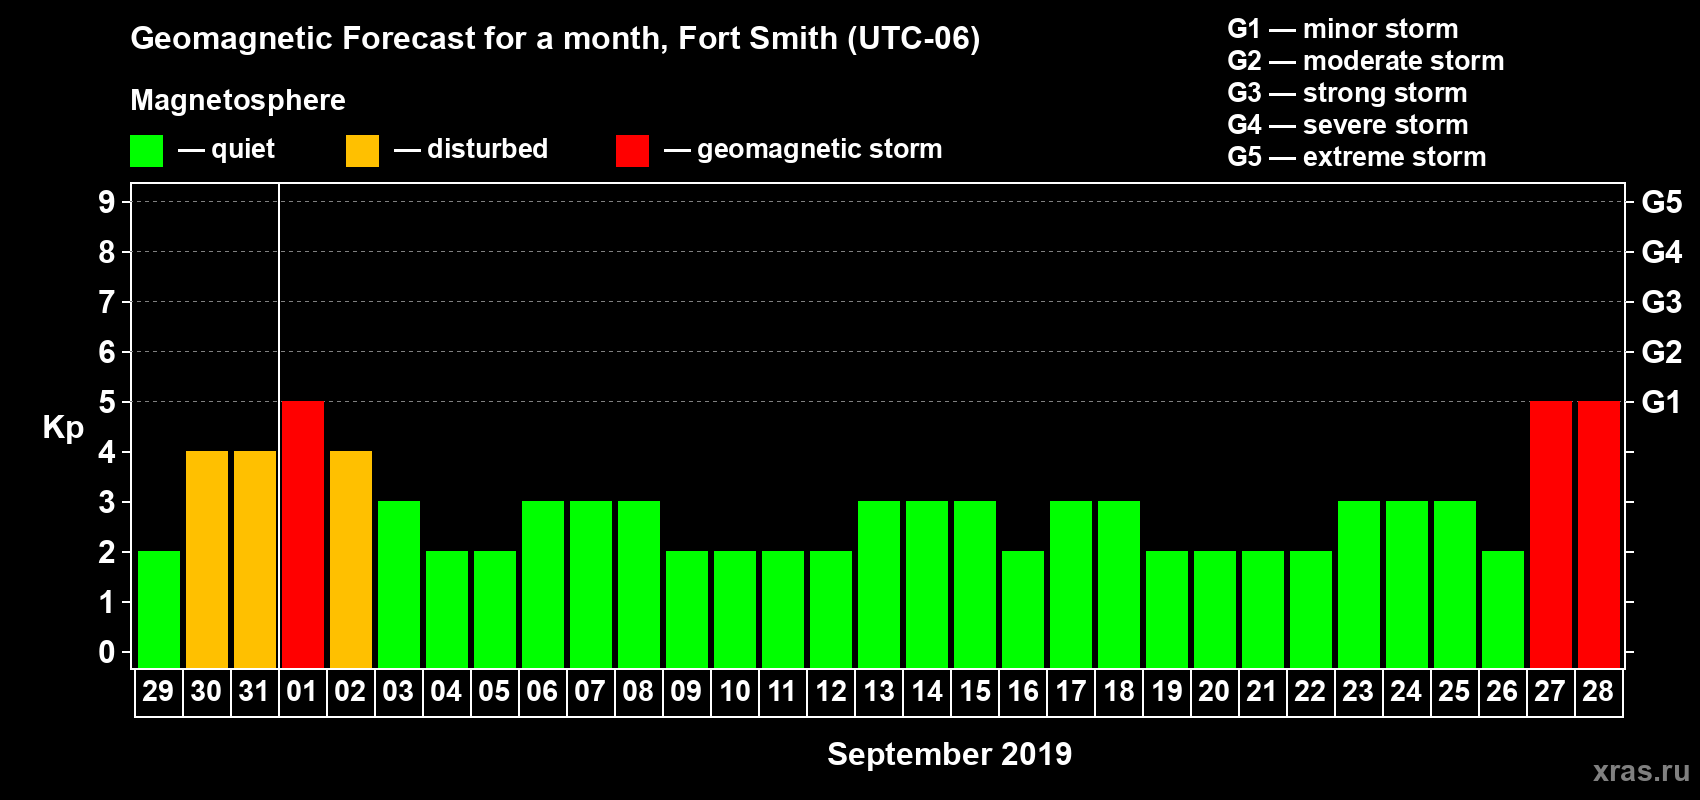1700x800 pixels.
Task: Click the green bar for day 26
Action: [1503, 609]
